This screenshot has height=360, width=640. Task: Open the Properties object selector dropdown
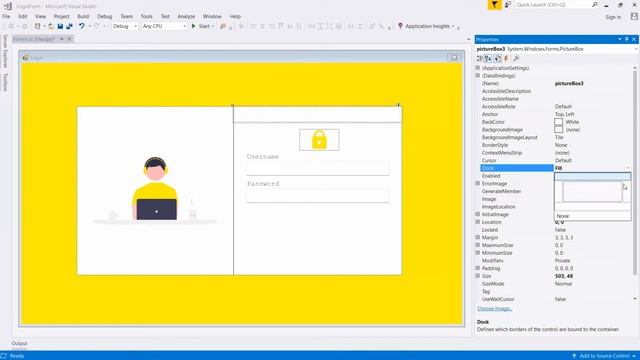[x=636, y=49]
